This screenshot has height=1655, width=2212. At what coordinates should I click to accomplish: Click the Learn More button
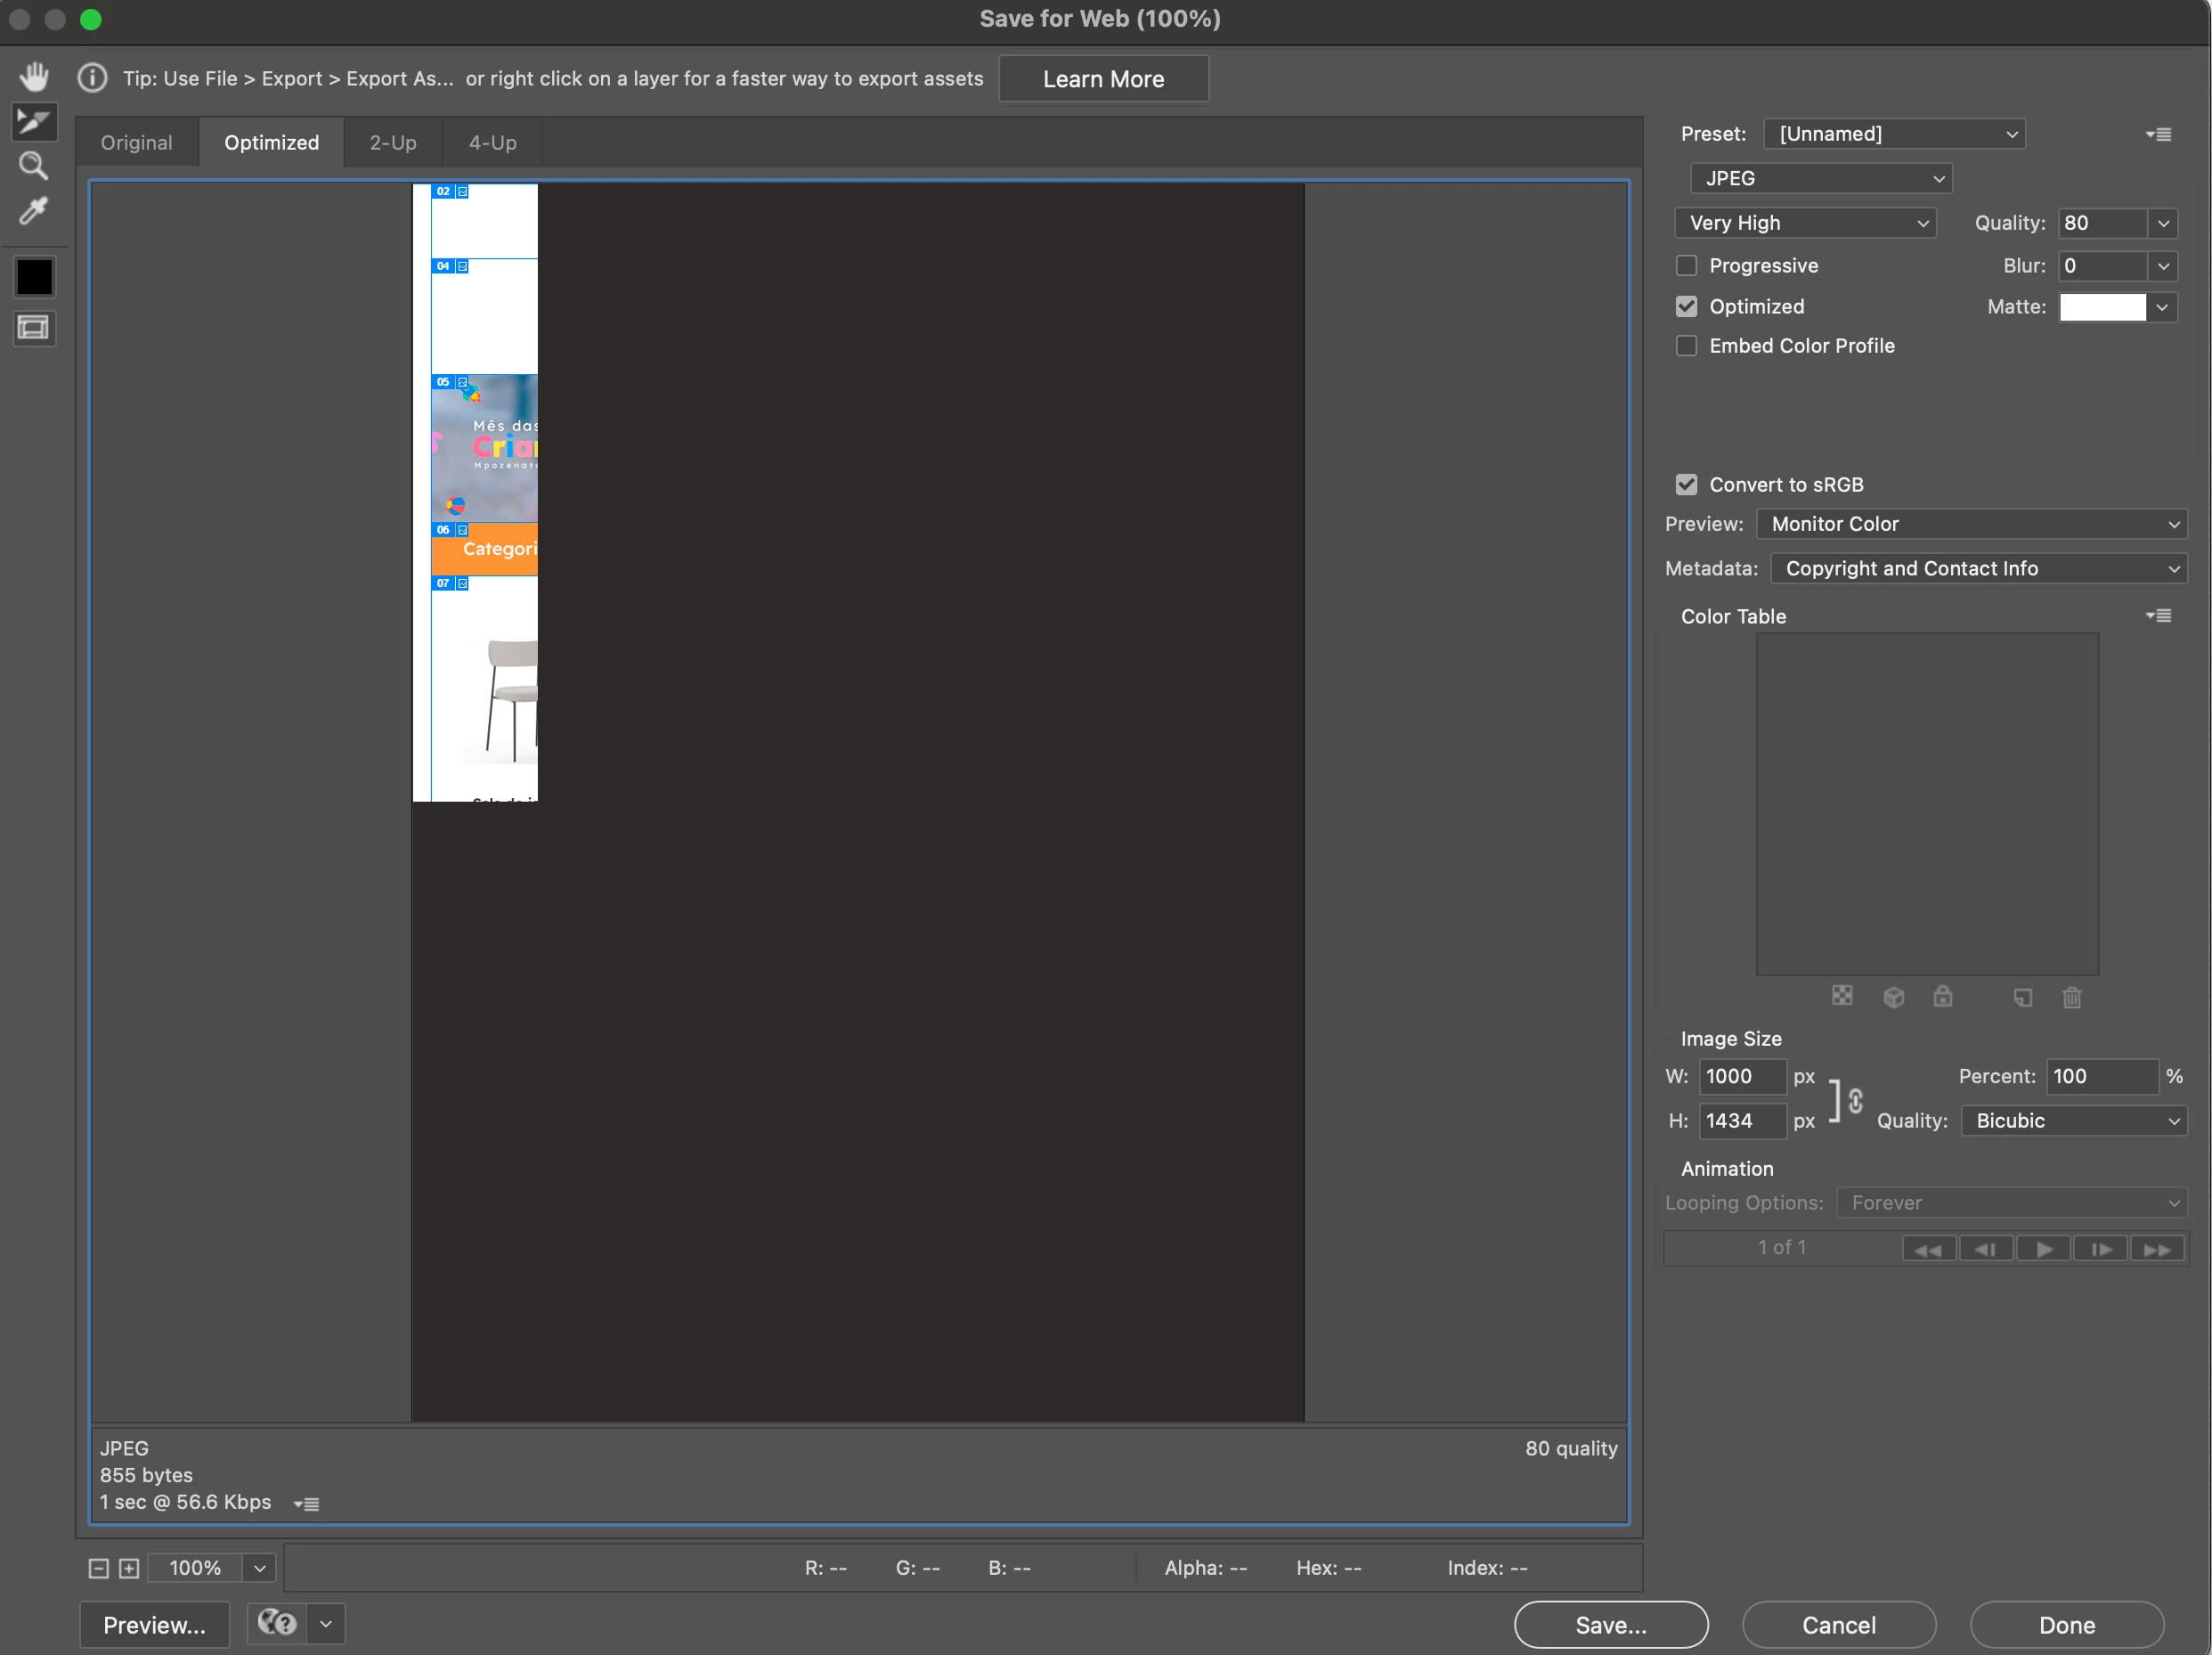tap(1103, 79)
